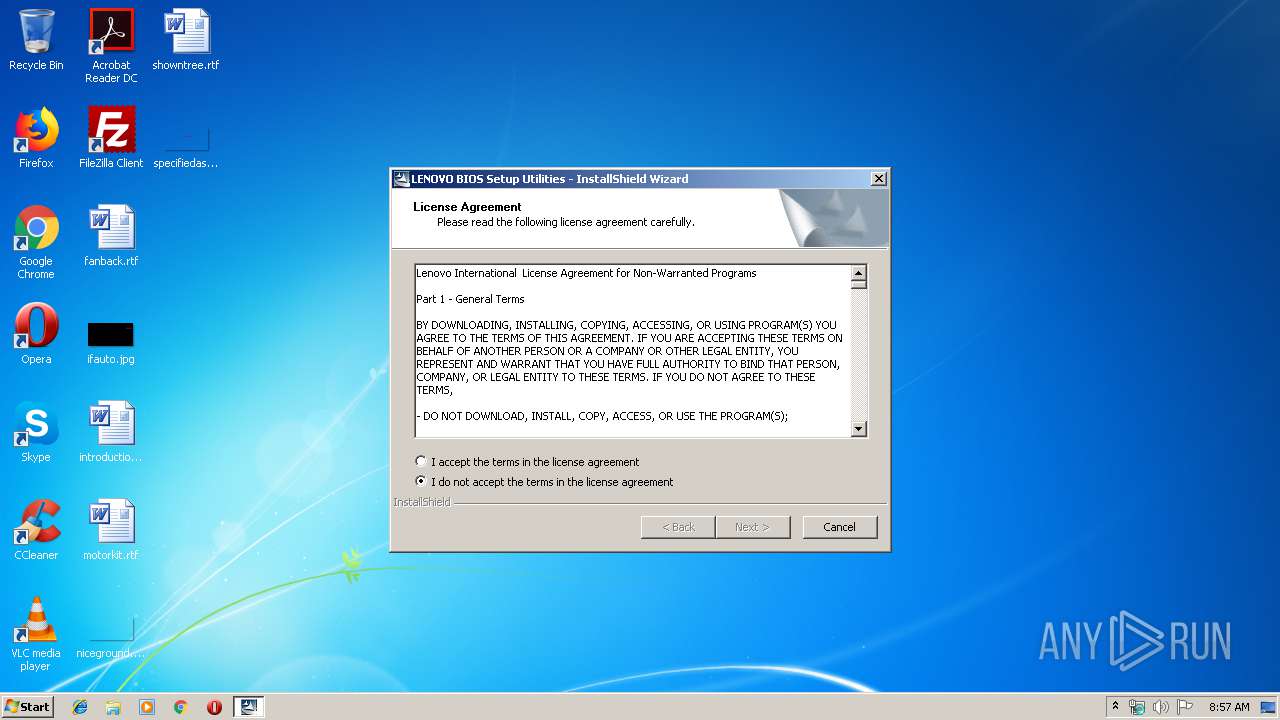Click the 'Part 1 - General Terms' line
Viewport: 1280px width, 720px height.
pyautogui.click(x=470, y=299)
